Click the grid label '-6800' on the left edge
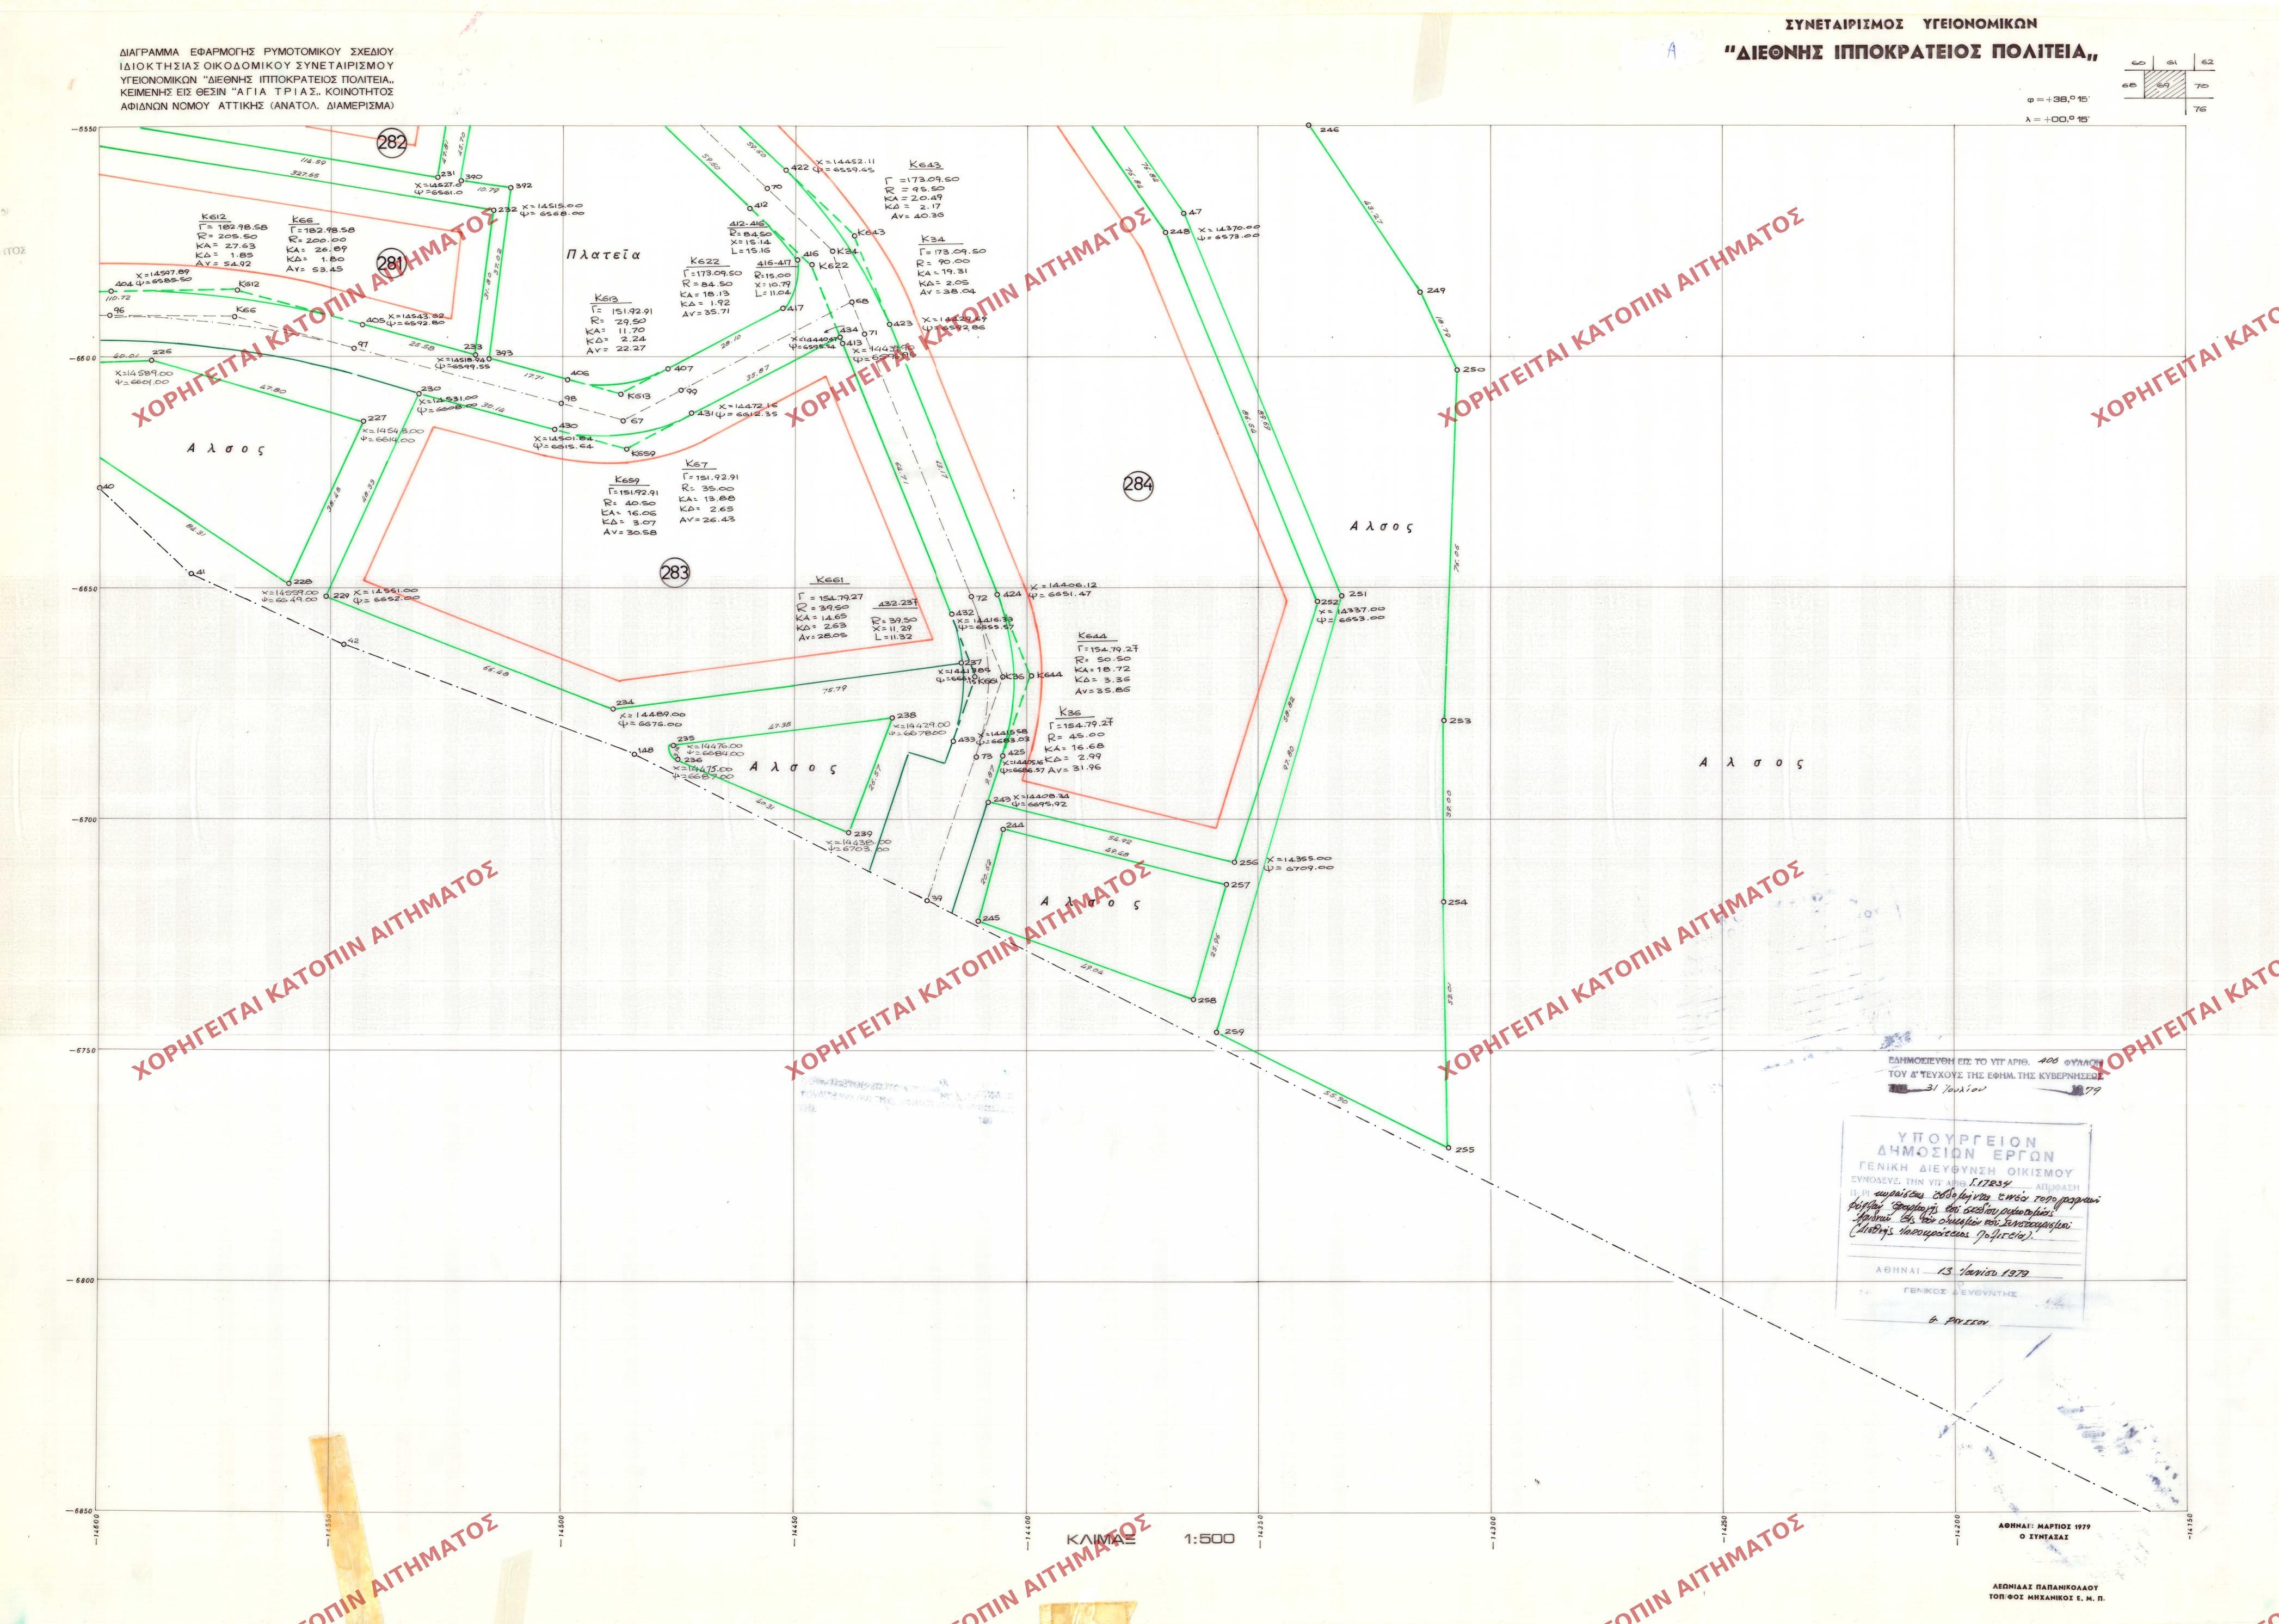The width and height of the screenshot is (2279, 1624). [x=82, y=1280]
